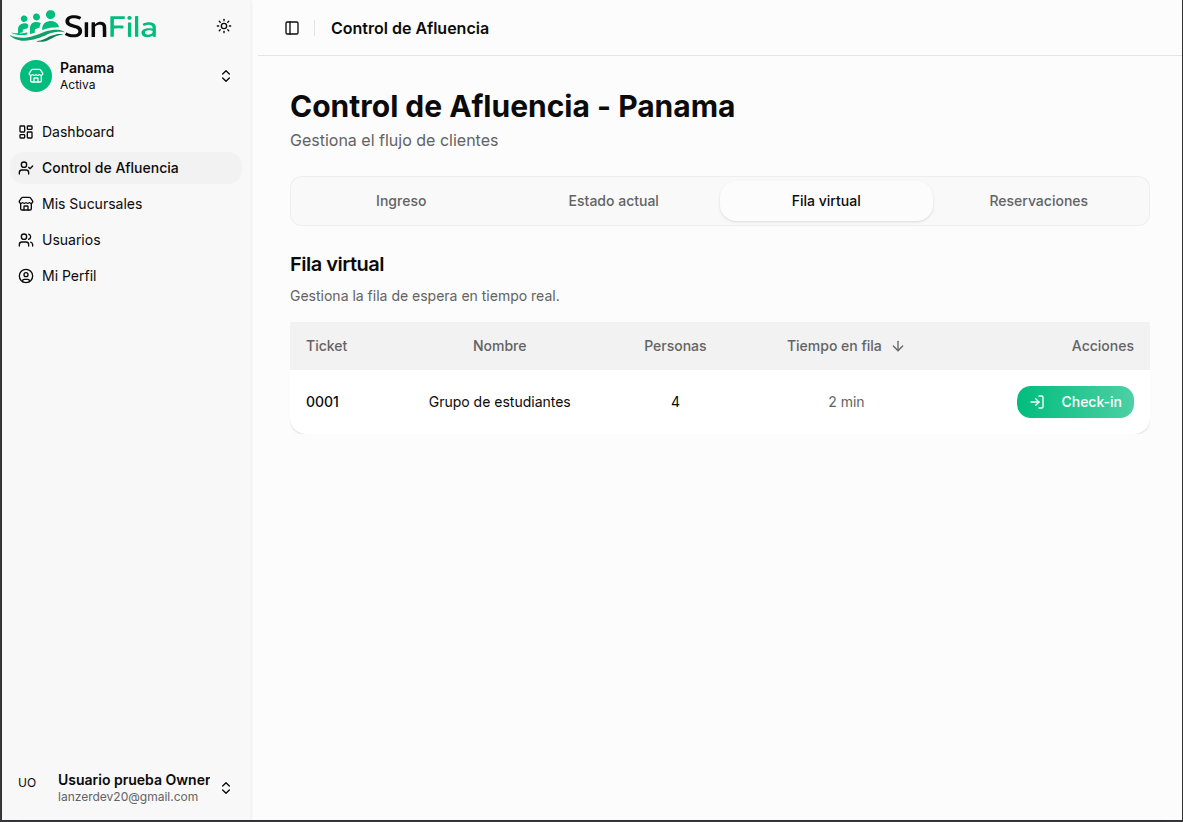Image resolution: width=1183 pixels, height=822 pixels.
Task: Check in the Grupo de estudiantes group
Action: pos(1075,401)
